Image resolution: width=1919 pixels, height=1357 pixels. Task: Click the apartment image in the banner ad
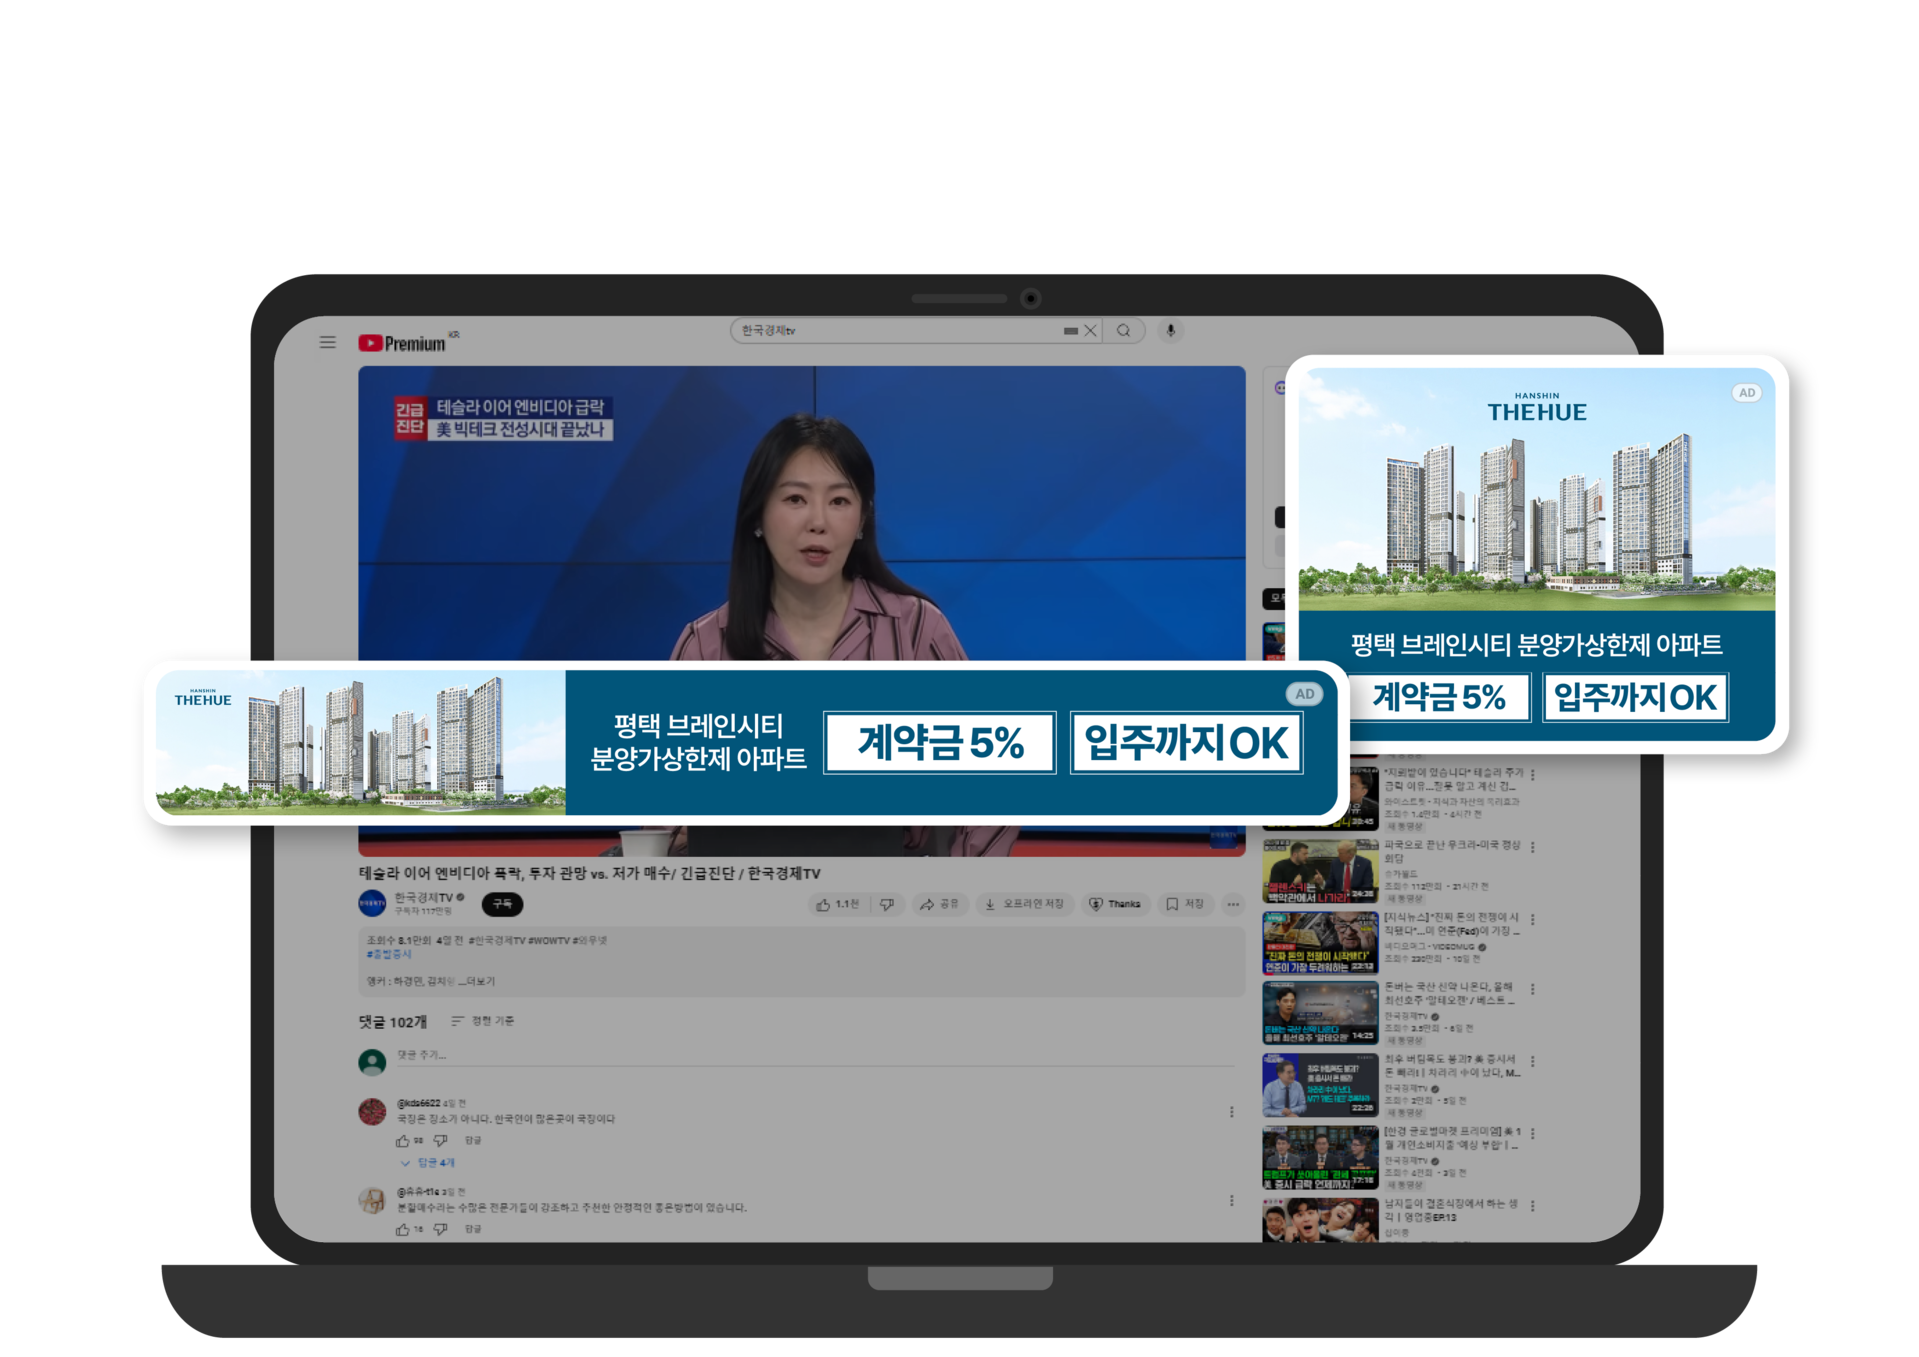[361, 743]
